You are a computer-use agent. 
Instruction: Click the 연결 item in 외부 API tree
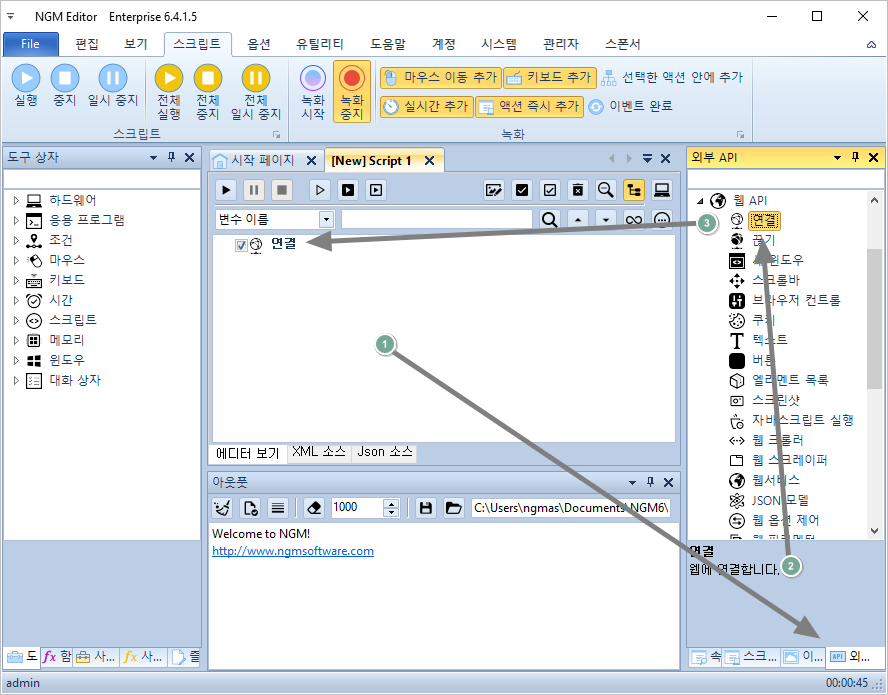[x=764, y=220]
